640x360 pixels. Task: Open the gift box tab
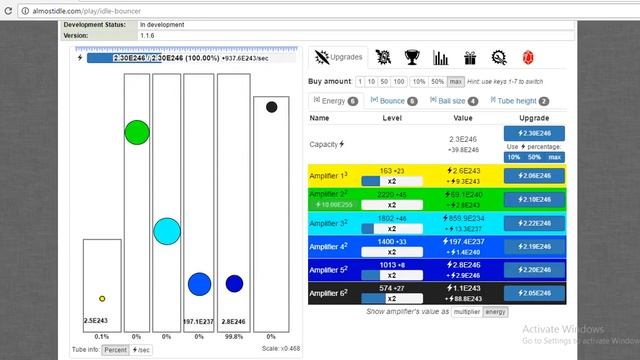point(470,58)
